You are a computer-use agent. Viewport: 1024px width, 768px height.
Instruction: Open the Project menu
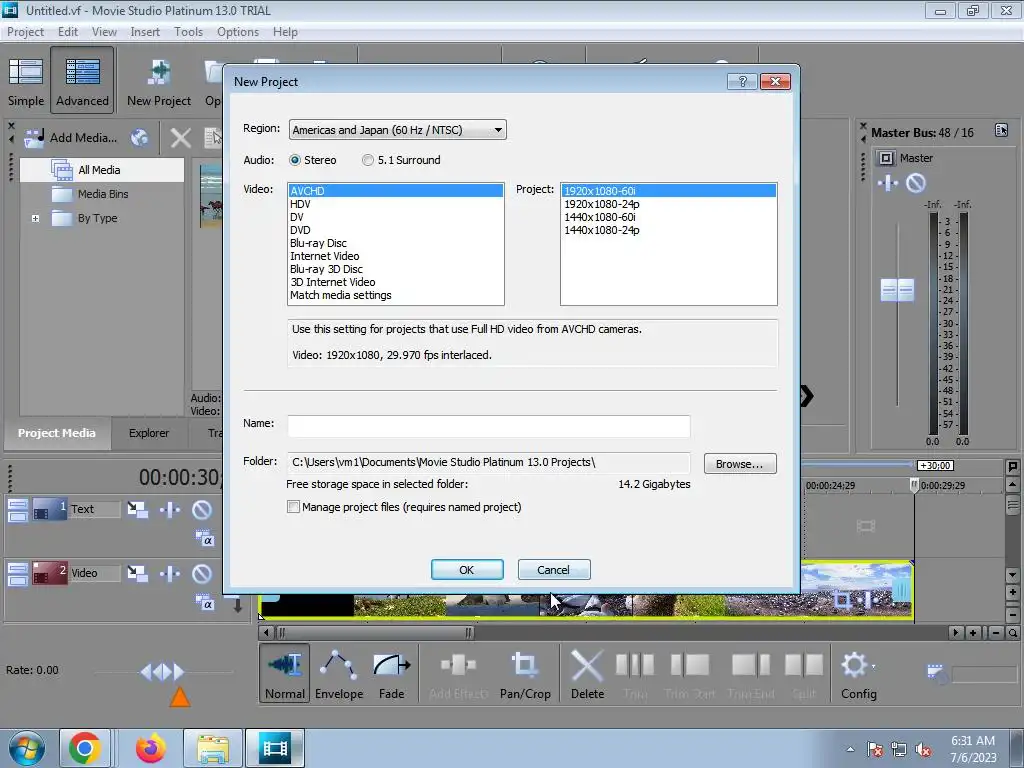point(25,31)
